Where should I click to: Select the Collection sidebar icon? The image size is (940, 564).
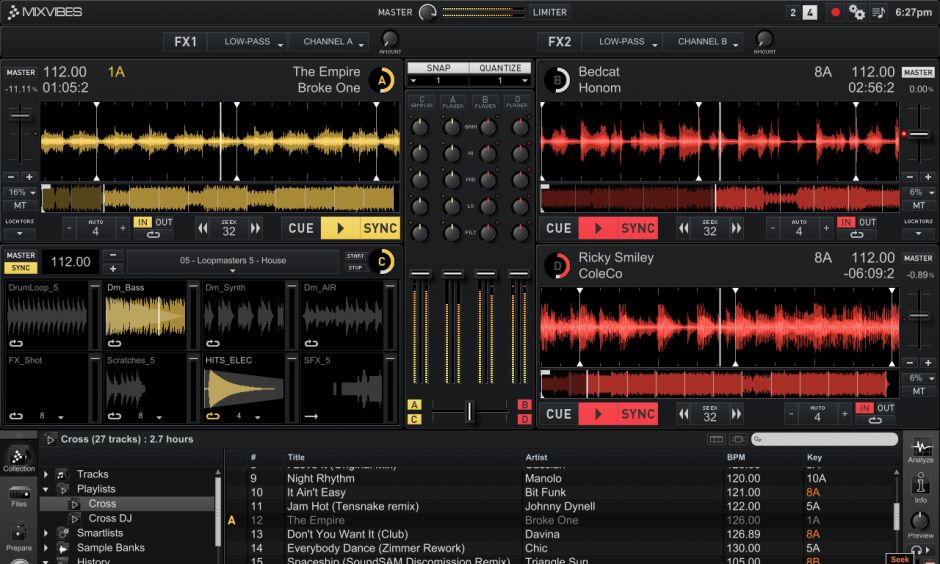point(19,458)
